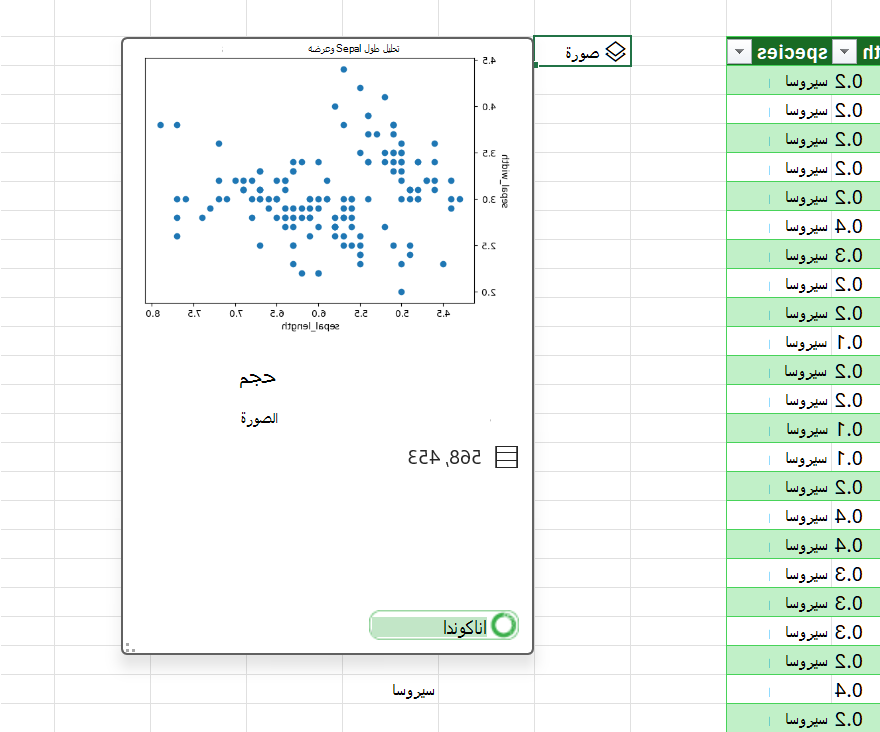Viewport: 880px width, 732px height.
Task: Click the table icon beside 568, 453
Action: point(506,457)
